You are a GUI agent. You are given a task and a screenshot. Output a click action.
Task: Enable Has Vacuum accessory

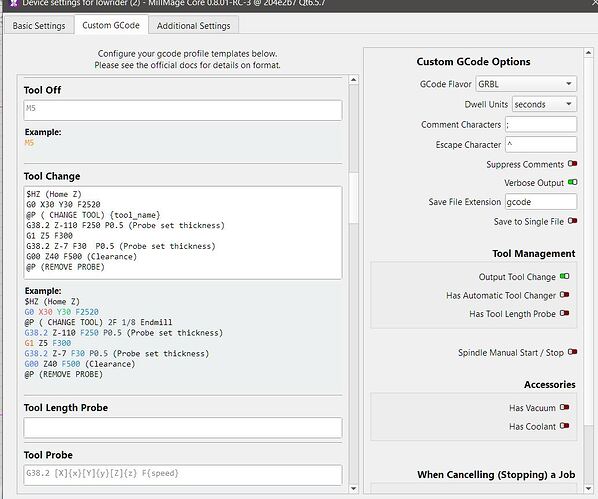(564, 407)
